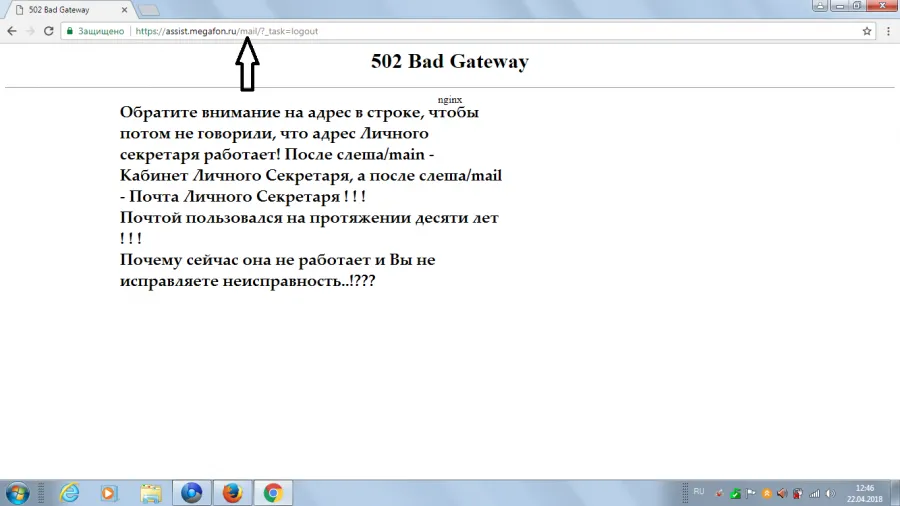
Task: Switch to Chrome on the taskbar
Action: click(x=273, y=493)
